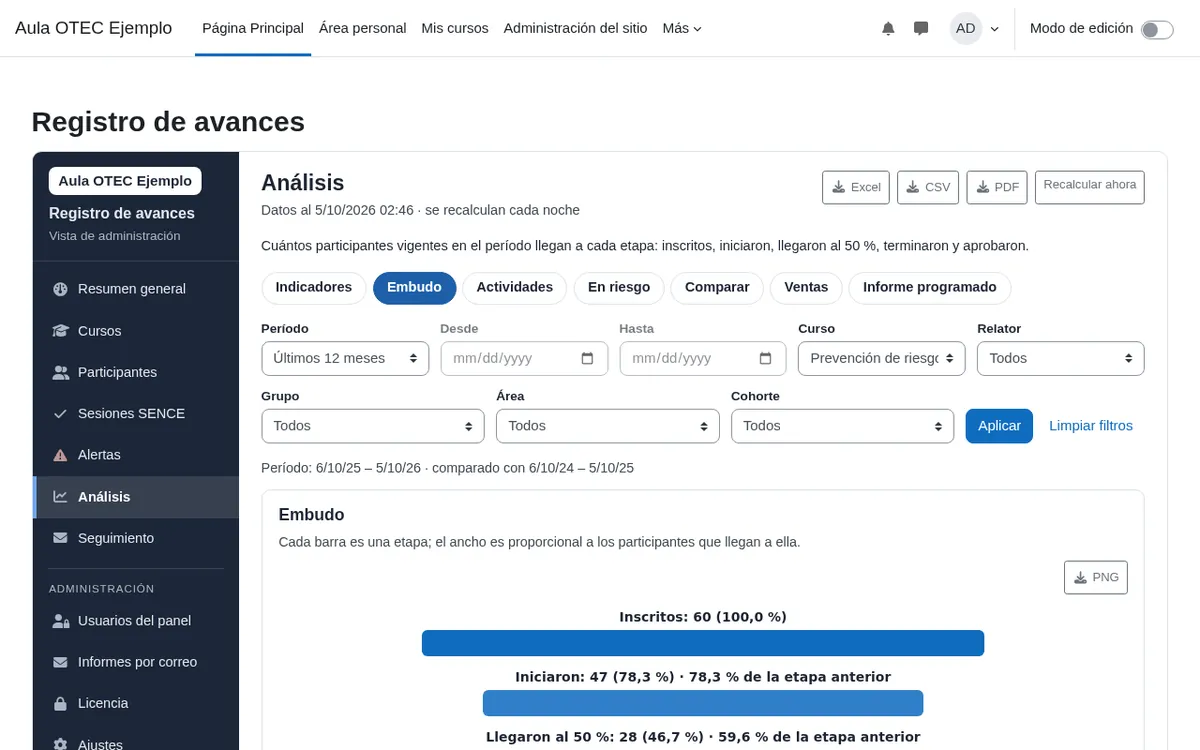The height and width of the screenshot is (750, 1200).
Task: Open the Cohorte dropdown
Action: coord(843,426)
